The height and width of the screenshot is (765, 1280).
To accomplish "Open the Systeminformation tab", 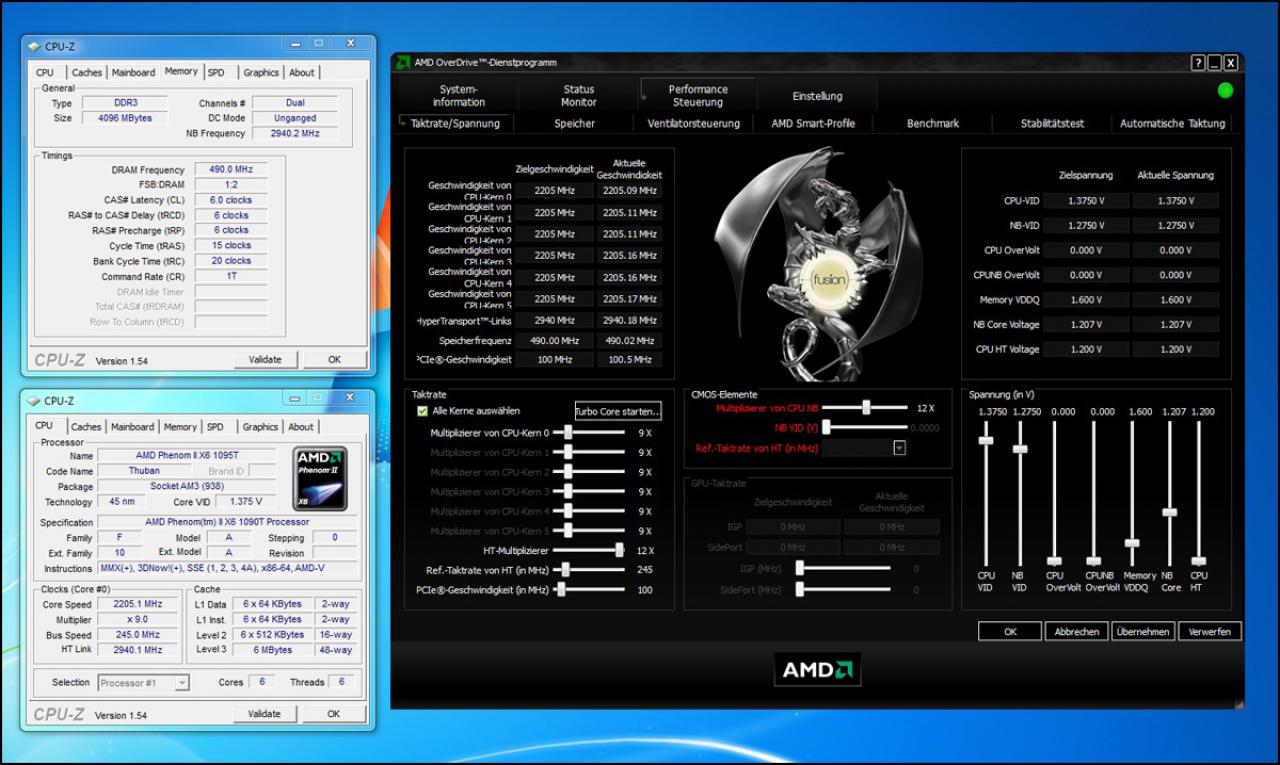I will click(459, 96).
